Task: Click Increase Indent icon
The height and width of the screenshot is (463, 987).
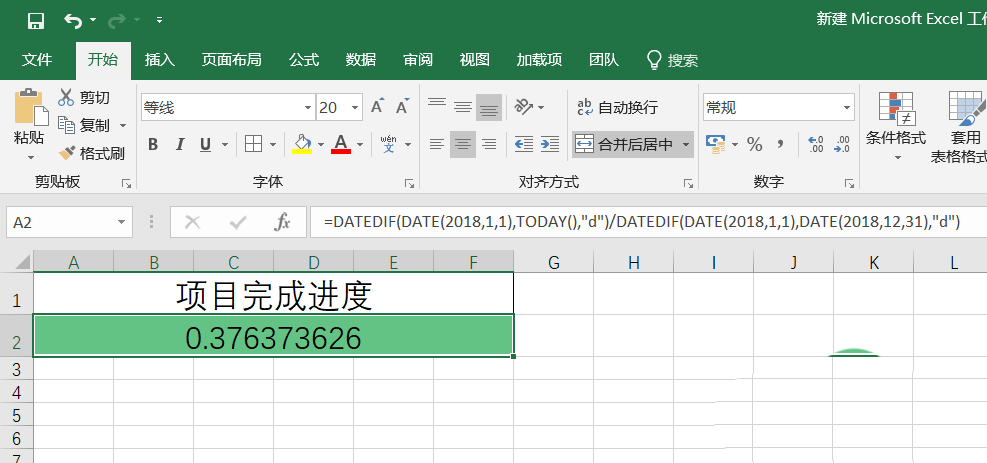Action: point(550,145)
